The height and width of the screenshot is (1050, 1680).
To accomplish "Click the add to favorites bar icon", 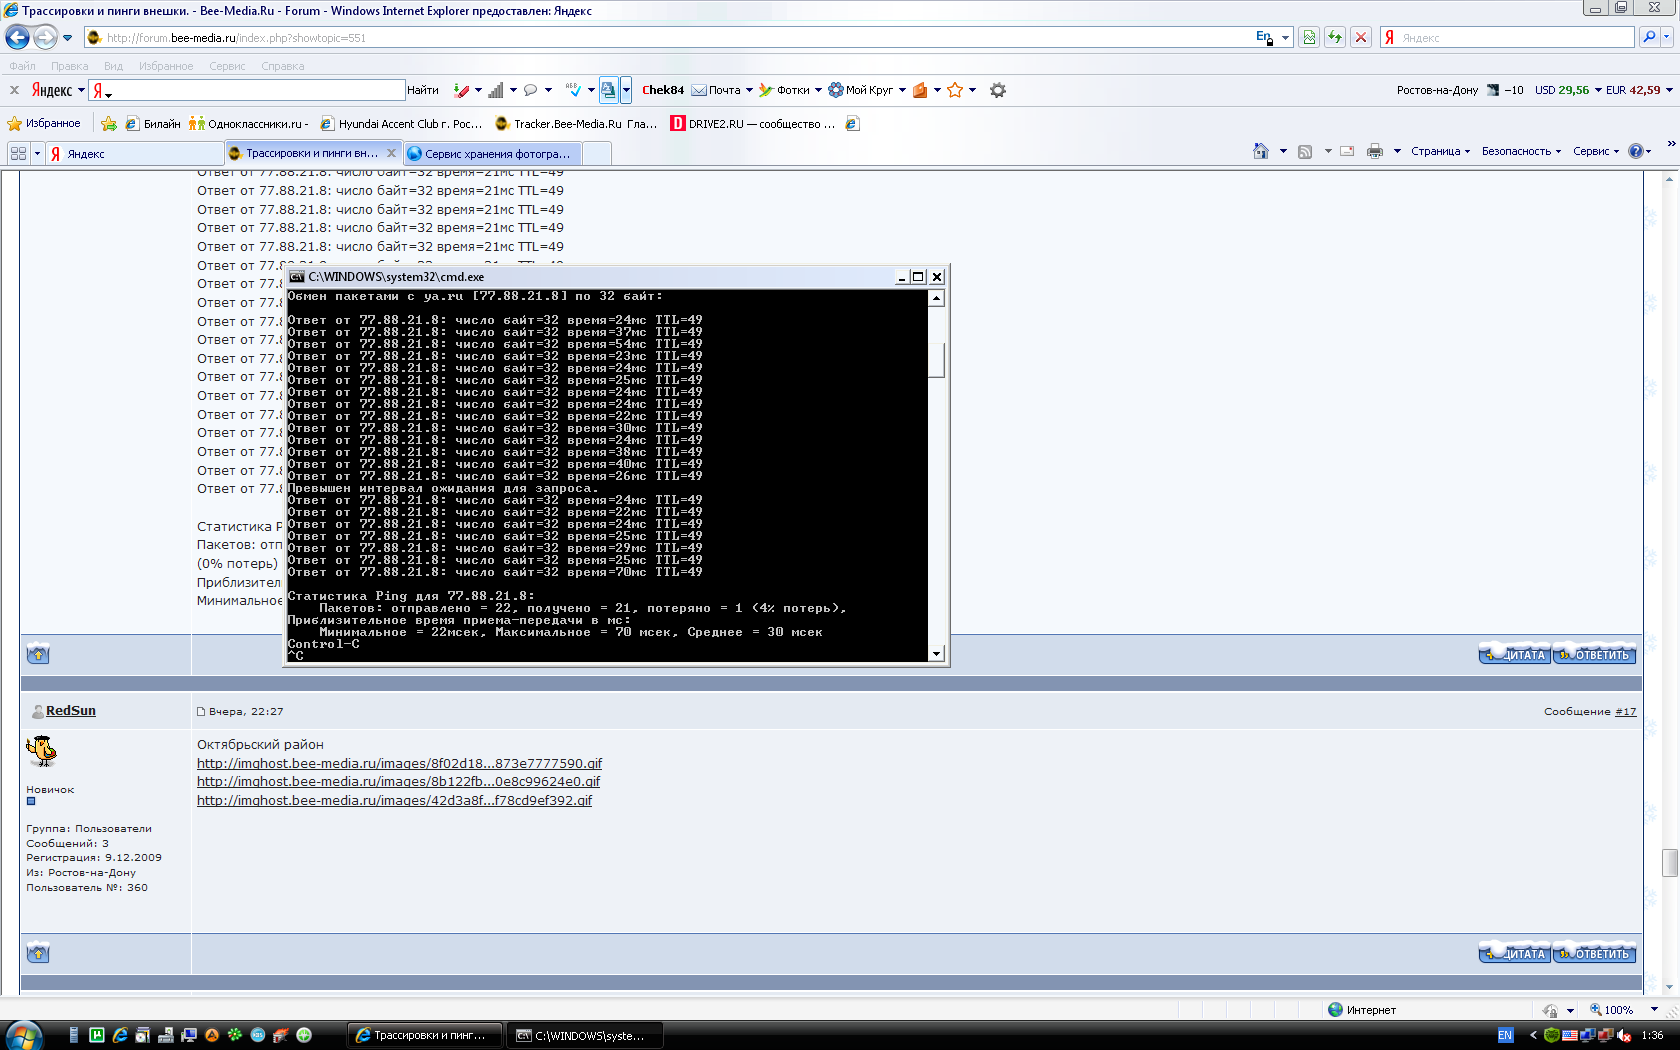I will click(109, 124).
